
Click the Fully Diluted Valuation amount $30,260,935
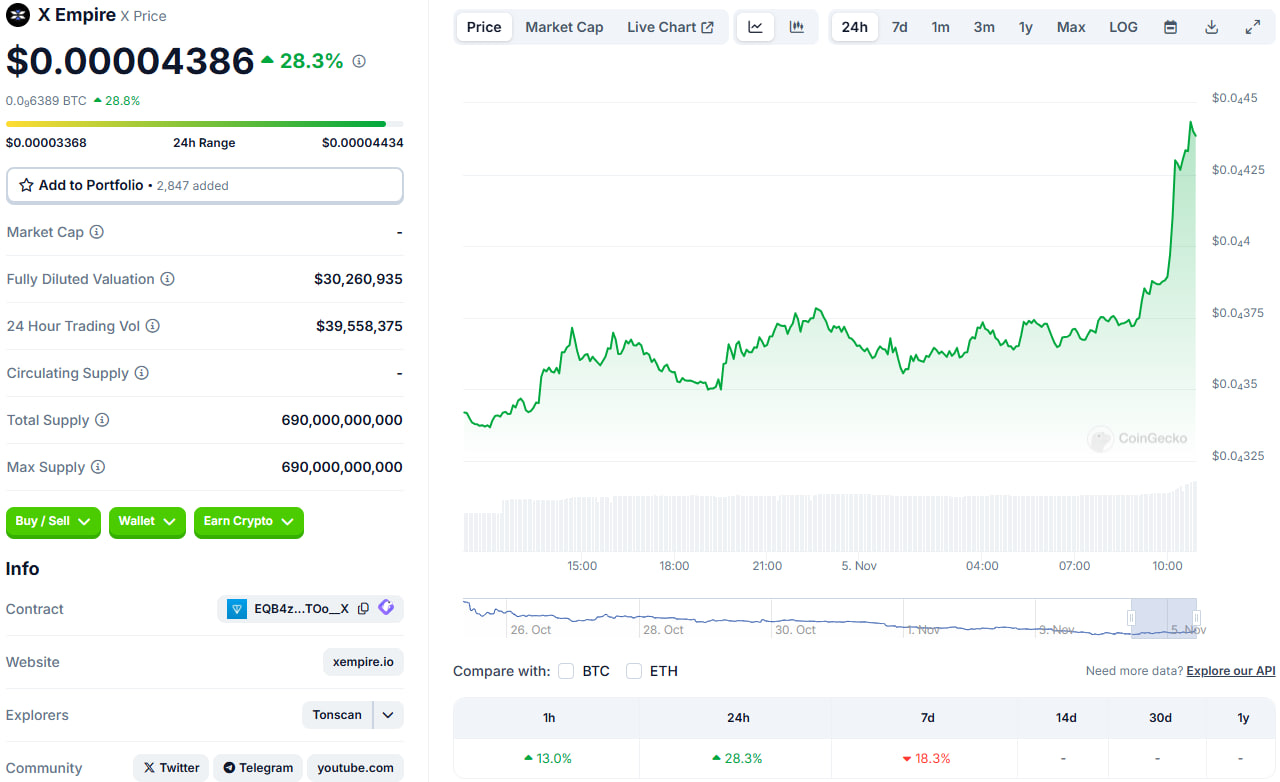(358, 279)
